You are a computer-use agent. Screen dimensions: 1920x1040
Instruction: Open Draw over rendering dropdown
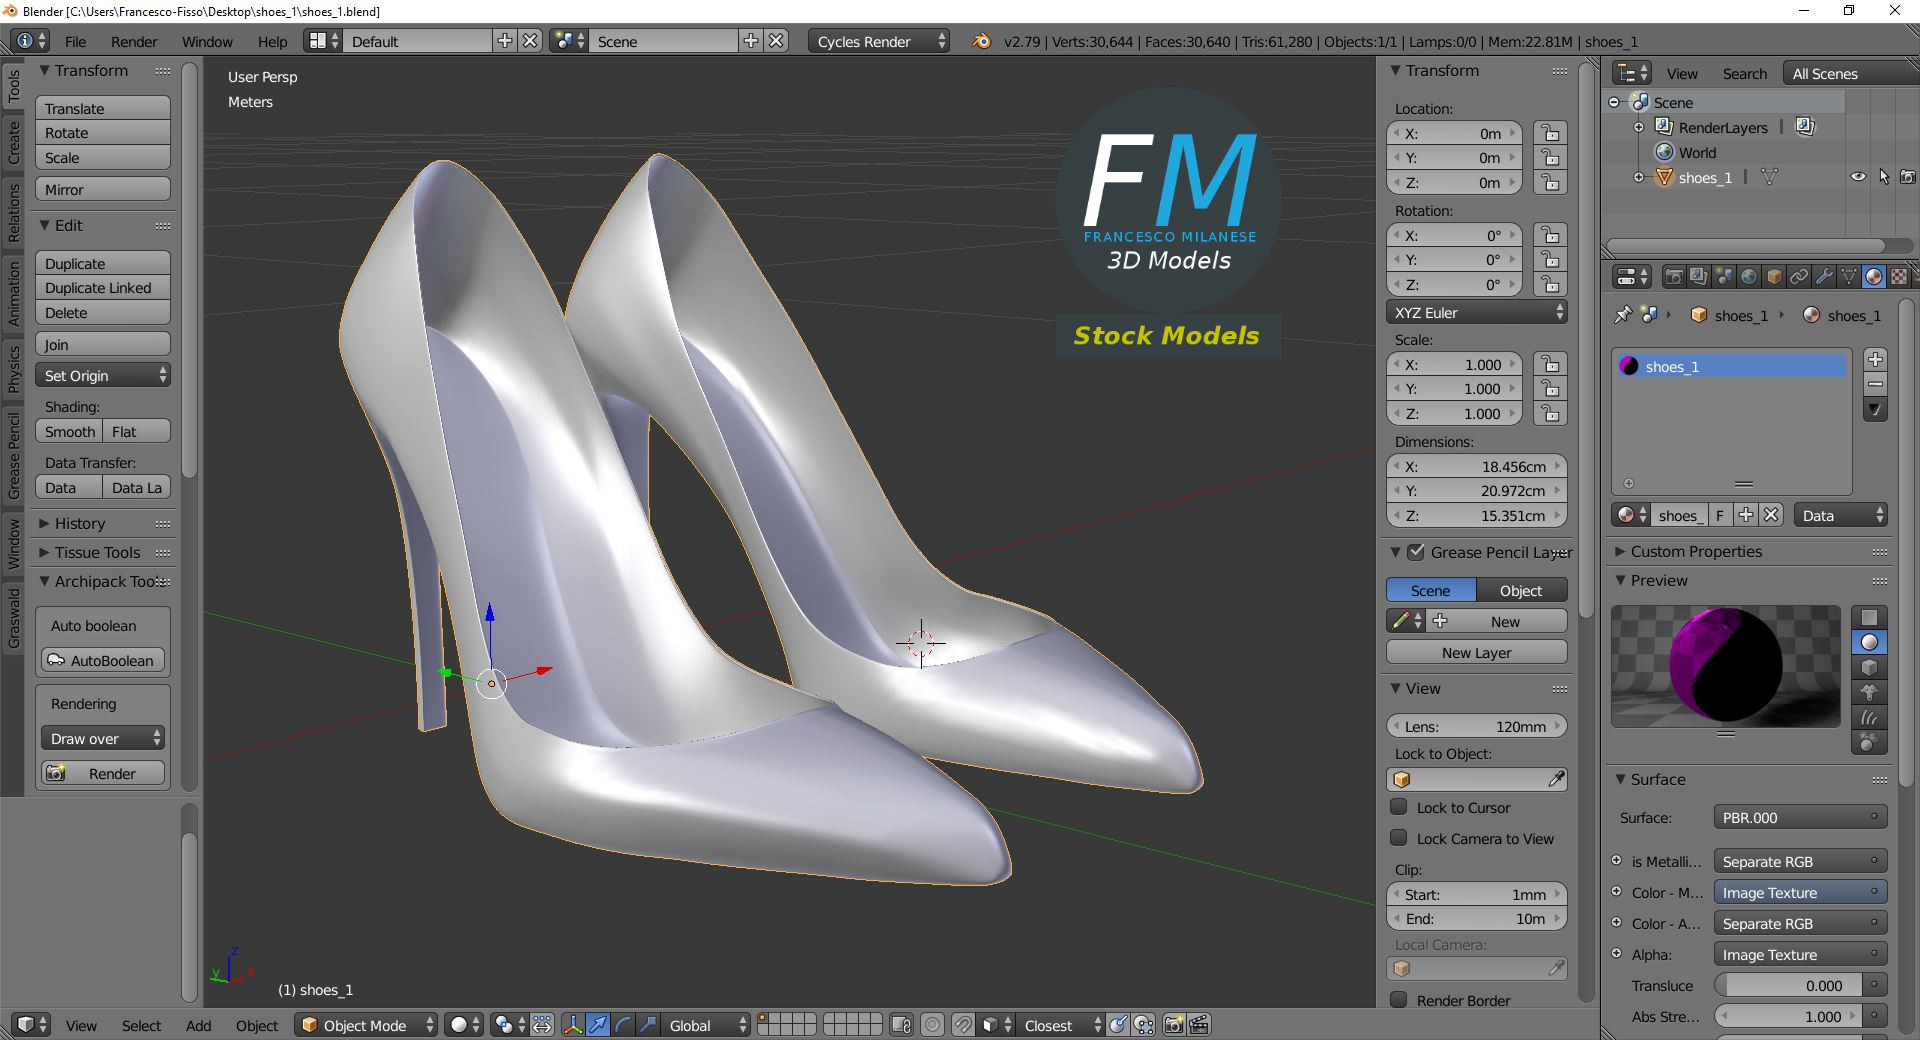(x=103, y=738)
